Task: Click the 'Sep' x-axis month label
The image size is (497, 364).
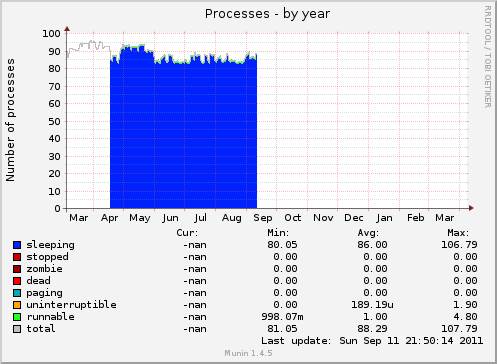Action: 263,218
